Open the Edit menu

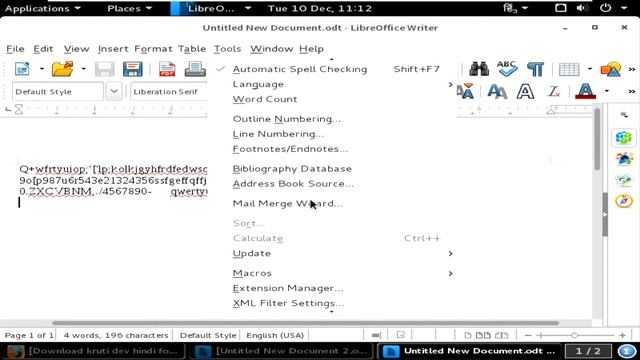43,49
